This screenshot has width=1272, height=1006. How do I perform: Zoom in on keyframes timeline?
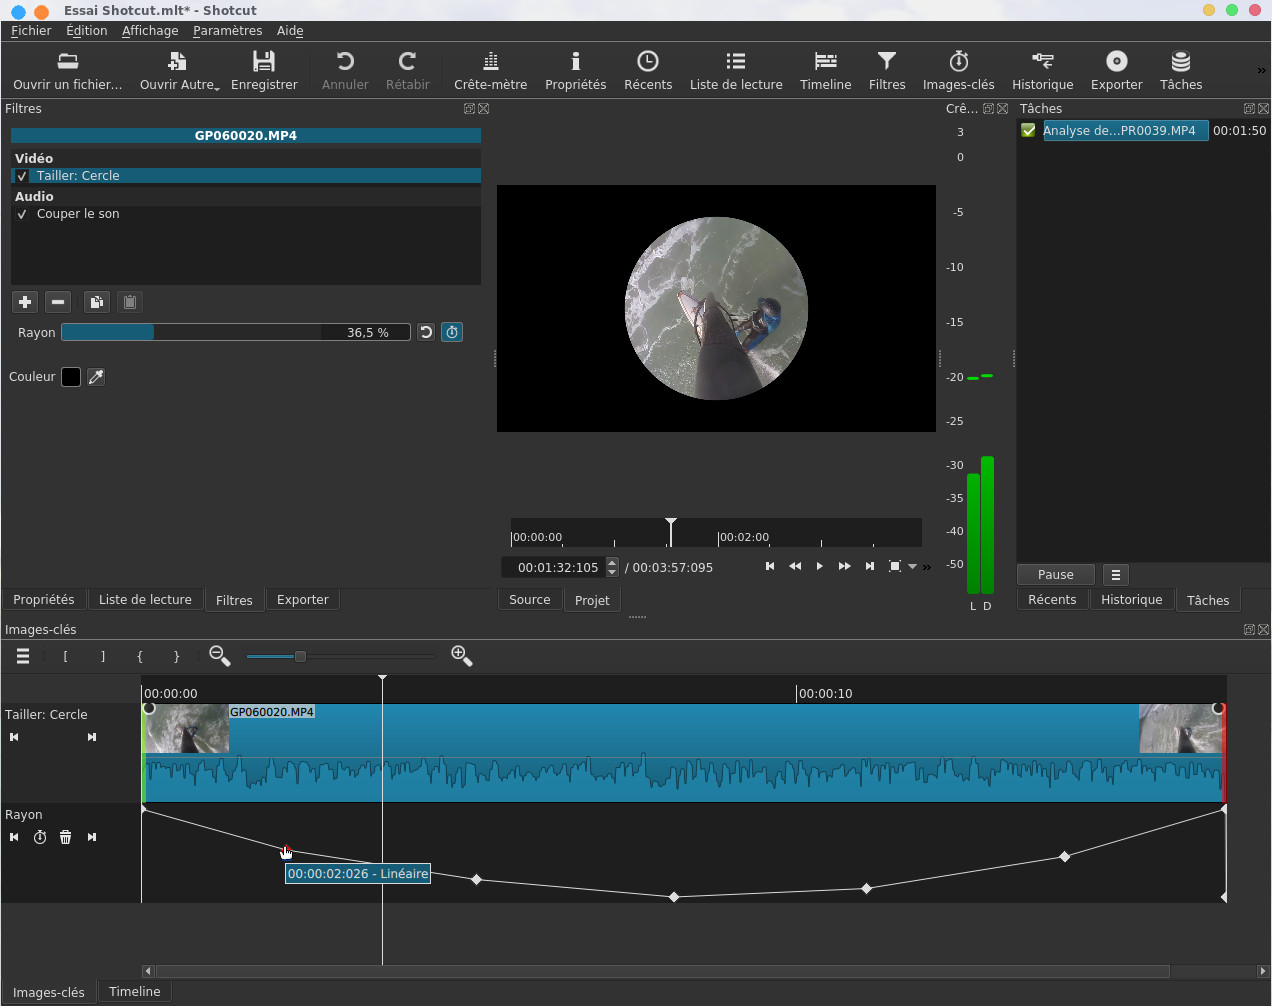click(x=461, y=656)
